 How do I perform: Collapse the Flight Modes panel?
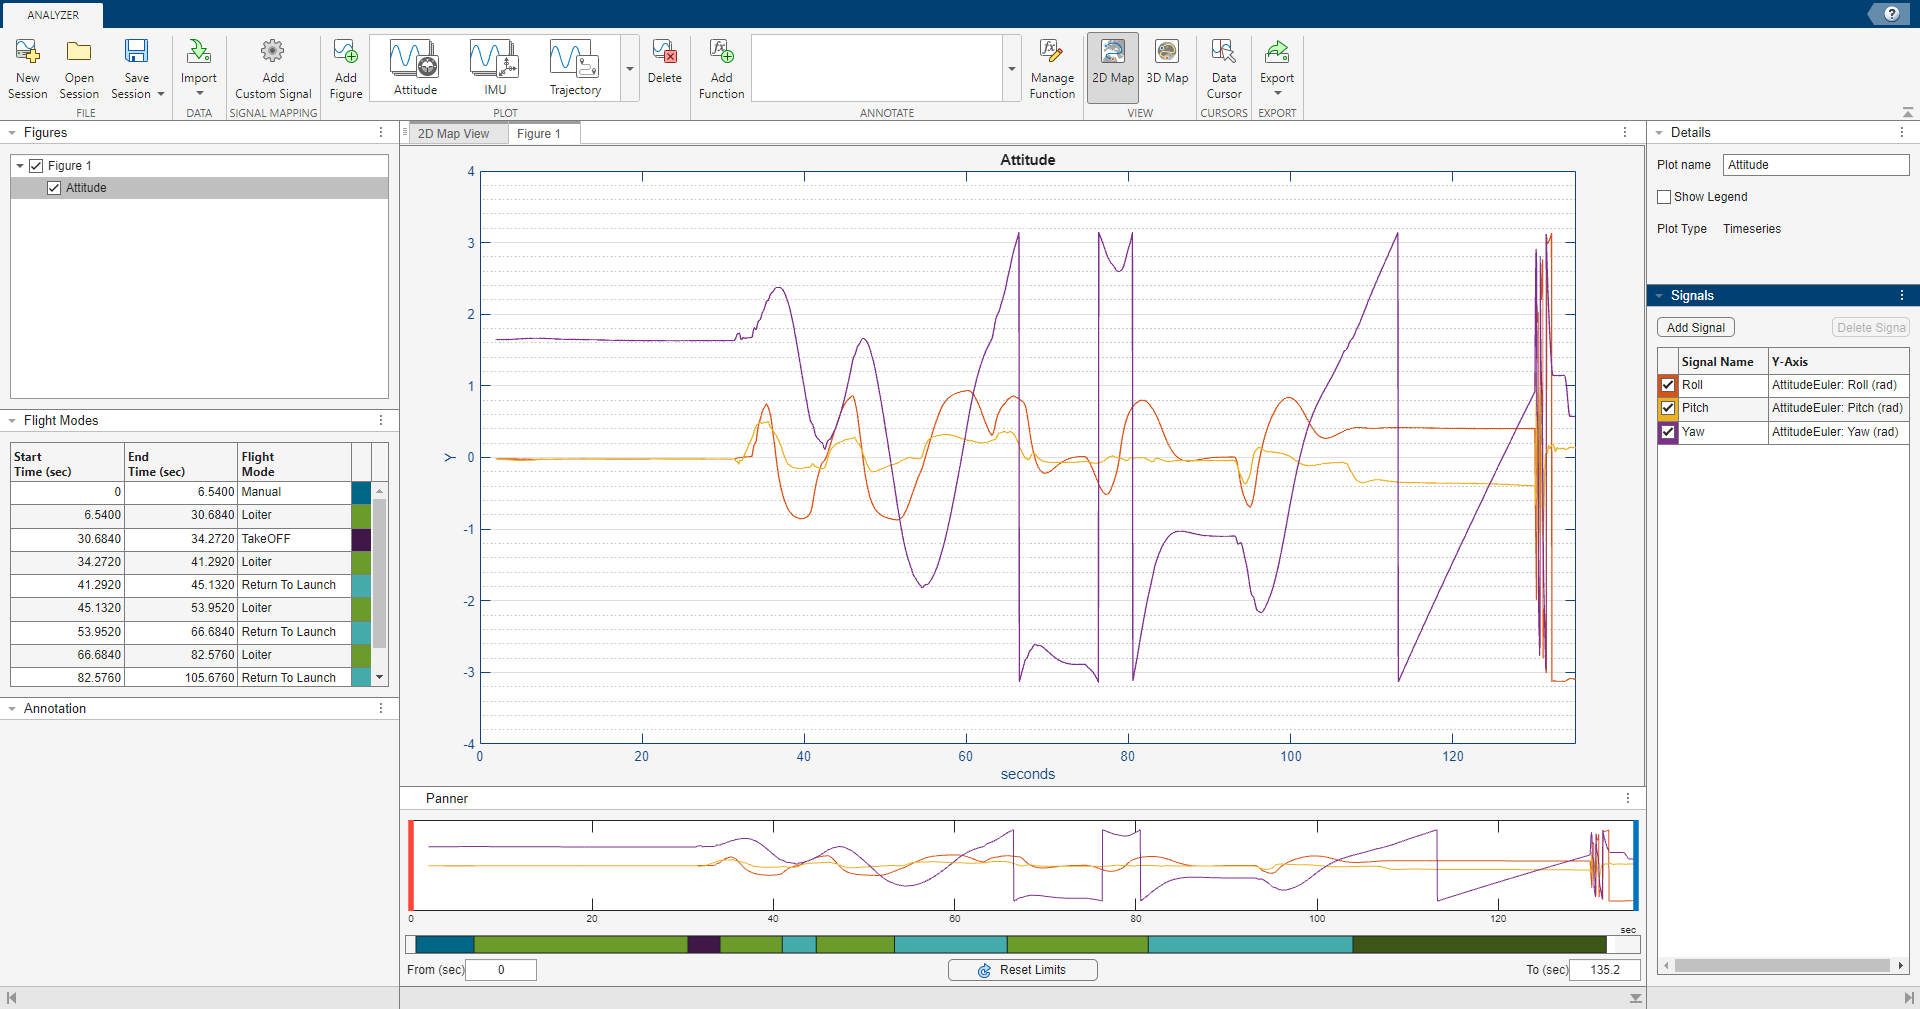[x=10, y=420]
